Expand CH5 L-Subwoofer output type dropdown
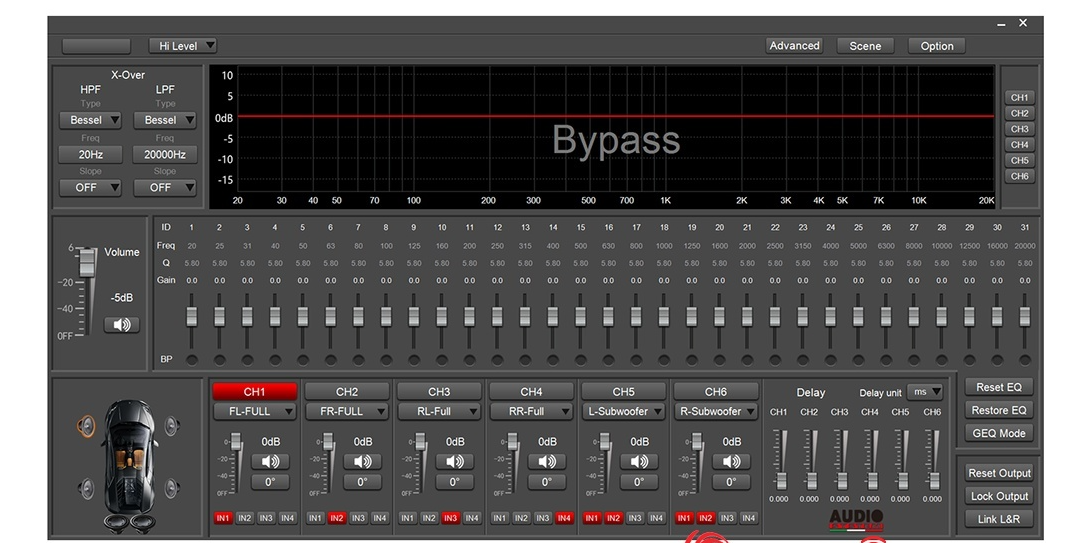This screenshot has width=1085, height=555. click(623, 411)
